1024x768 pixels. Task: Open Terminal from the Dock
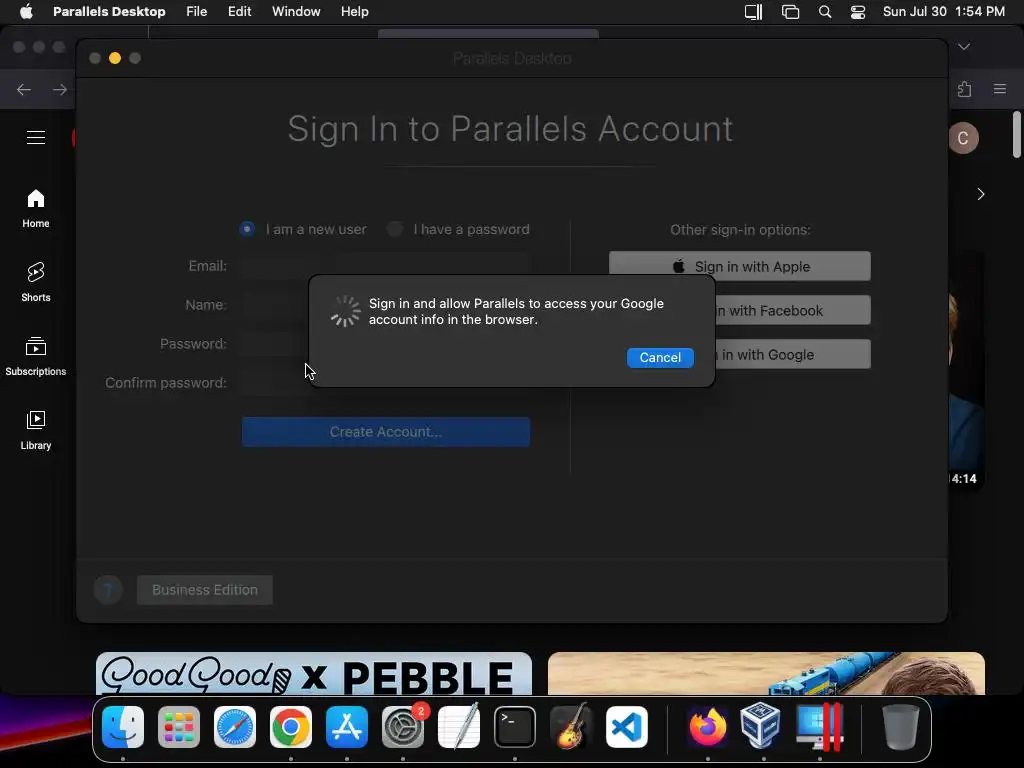515,727
